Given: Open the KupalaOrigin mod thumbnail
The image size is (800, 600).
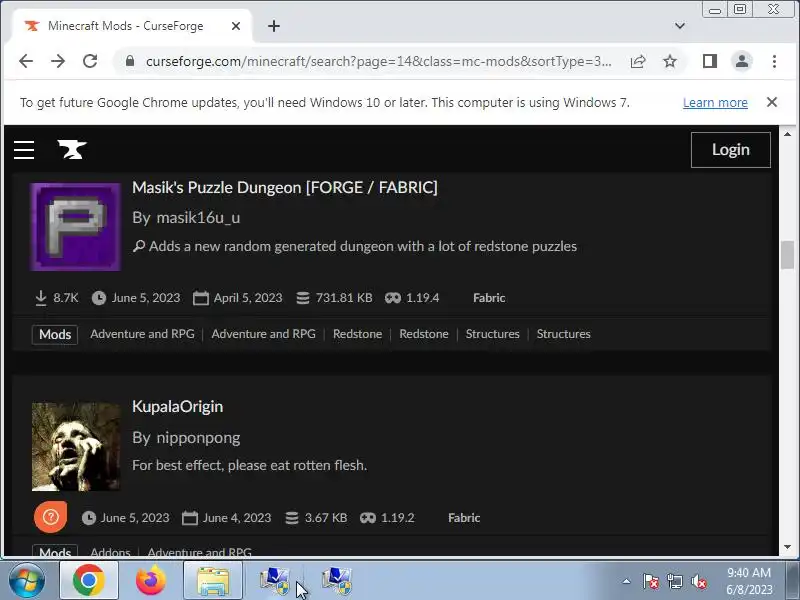Looking at the screenshot, I should tap(76, 446).
